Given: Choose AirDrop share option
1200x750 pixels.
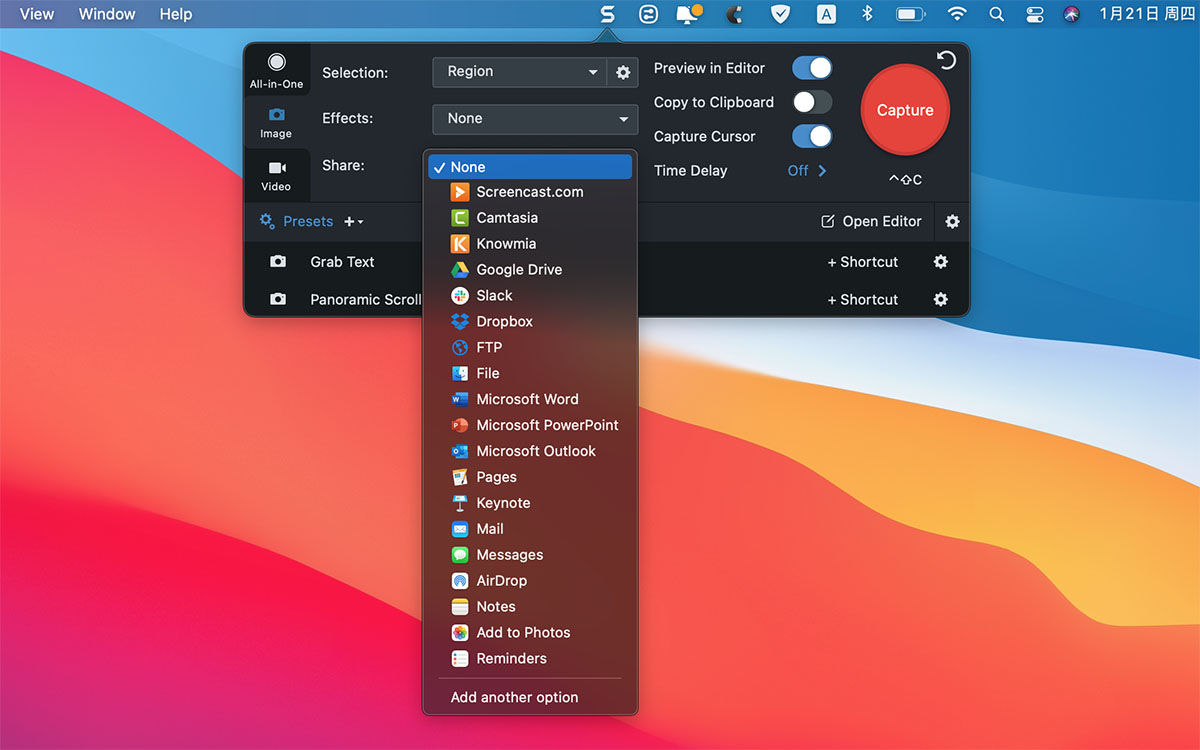Looking at the screenshot, I should [530, 582].
